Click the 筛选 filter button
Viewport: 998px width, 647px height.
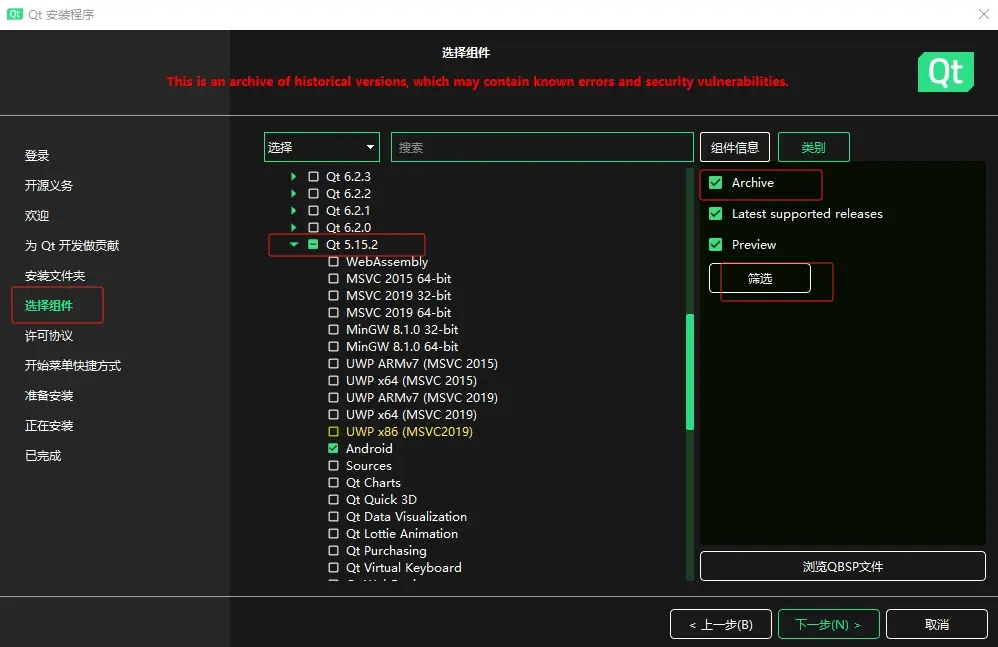(759, 278)
